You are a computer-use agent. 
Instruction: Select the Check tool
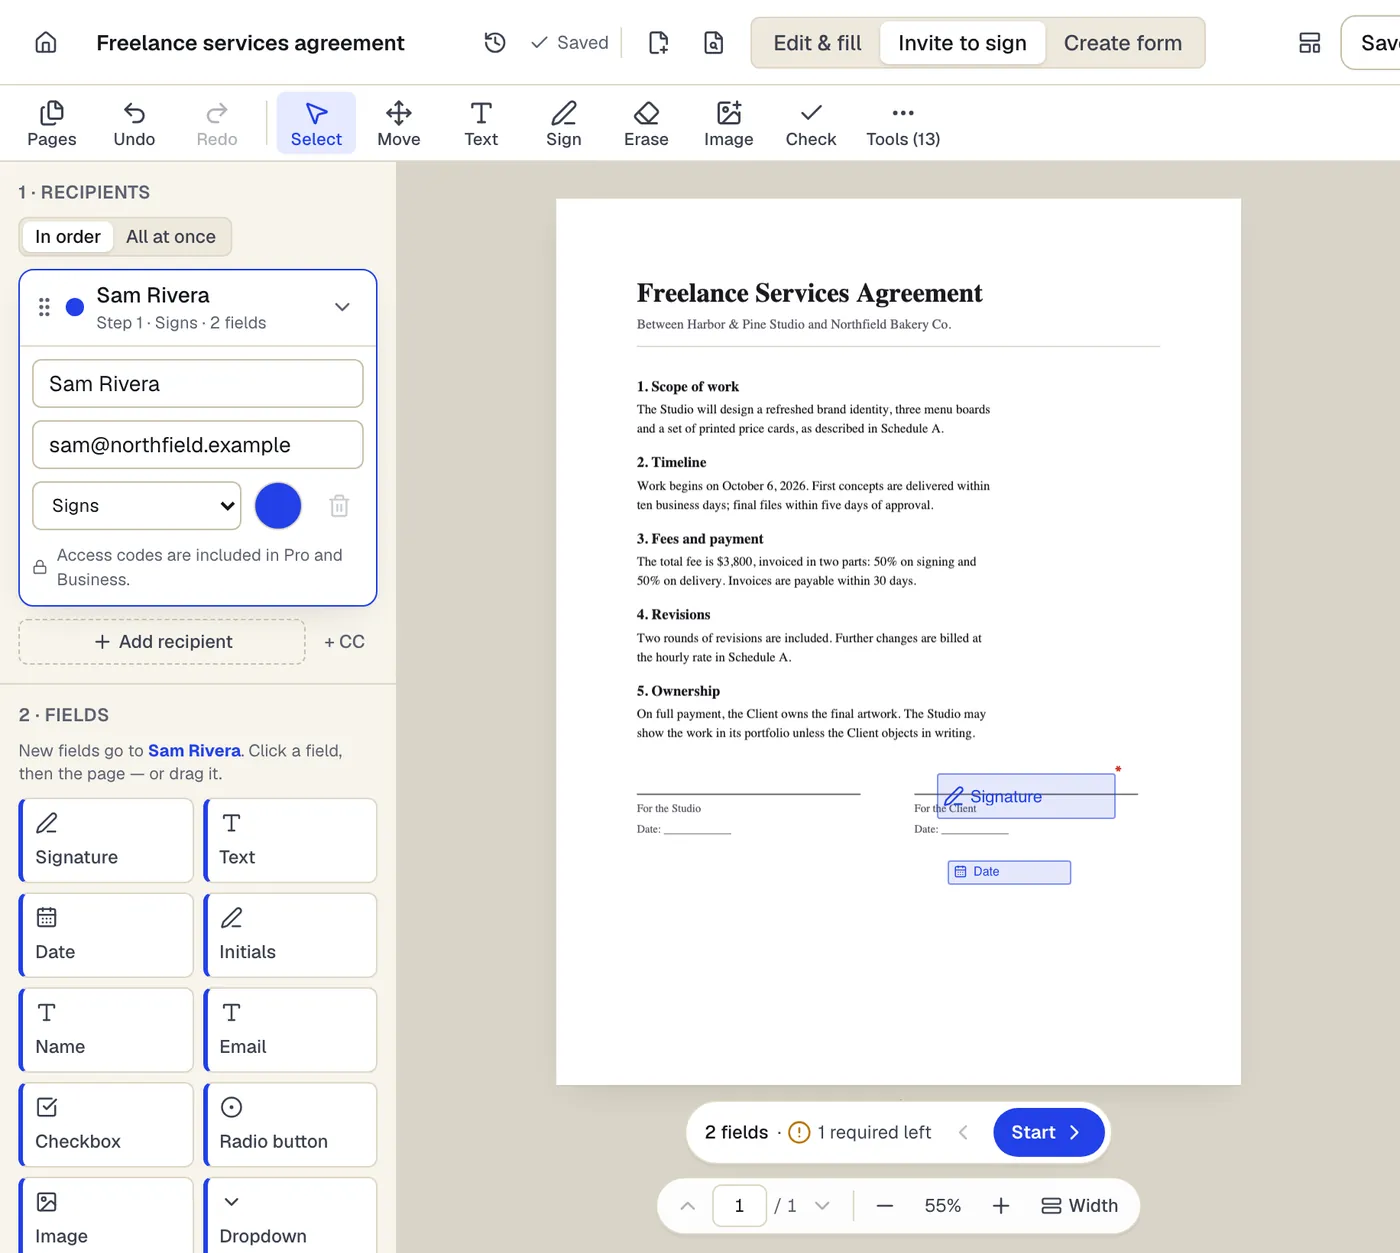(x=811, y=124)
